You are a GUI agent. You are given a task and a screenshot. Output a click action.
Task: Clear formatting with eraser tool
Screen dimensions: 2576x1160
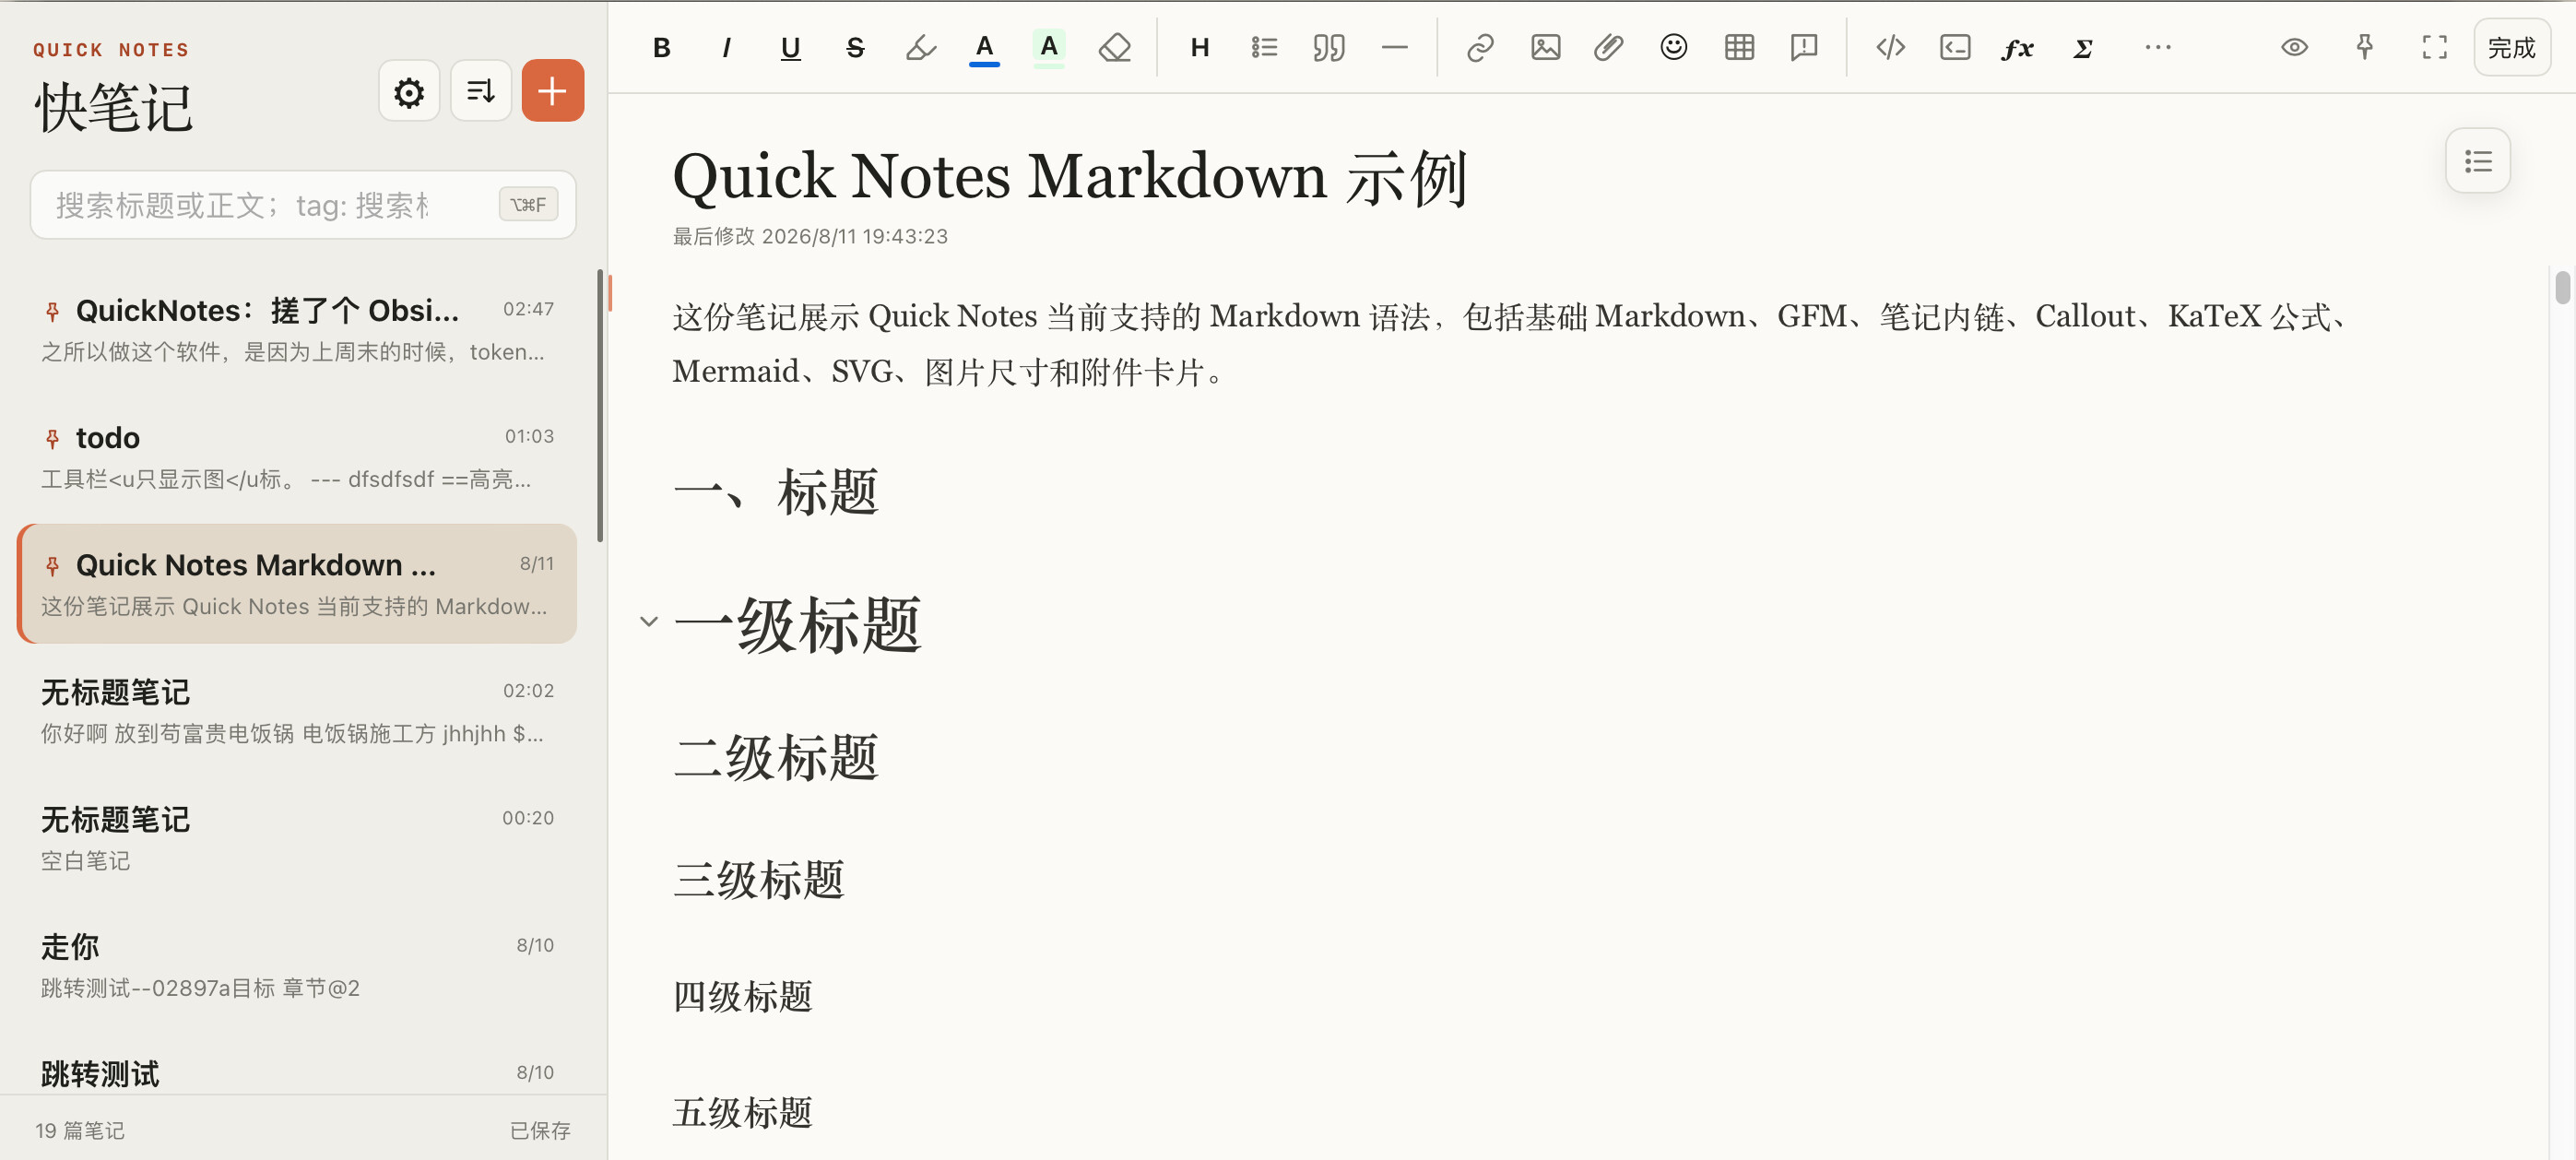[x=1114, y=47]
